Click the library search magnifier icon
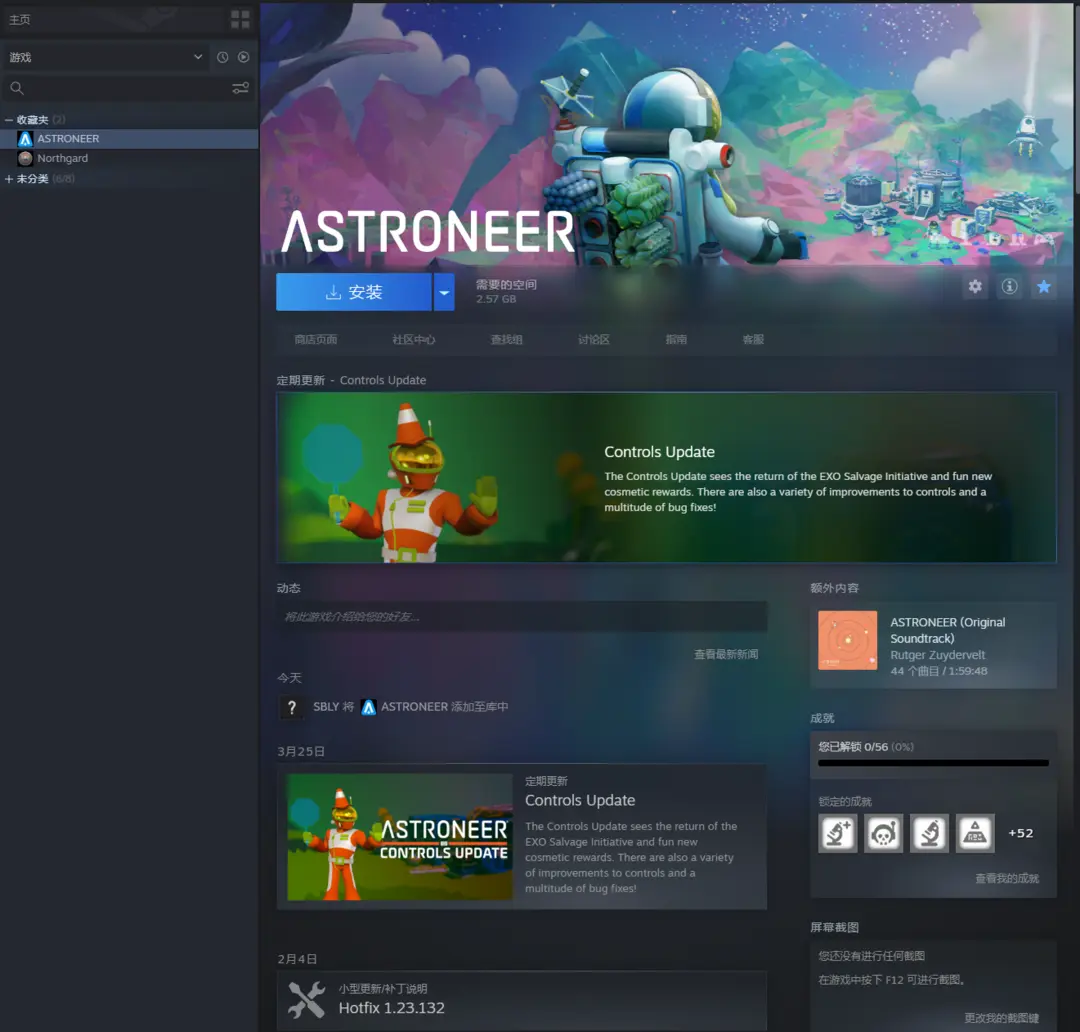This screenshot has width=1080, height=1032. point(17,88)
